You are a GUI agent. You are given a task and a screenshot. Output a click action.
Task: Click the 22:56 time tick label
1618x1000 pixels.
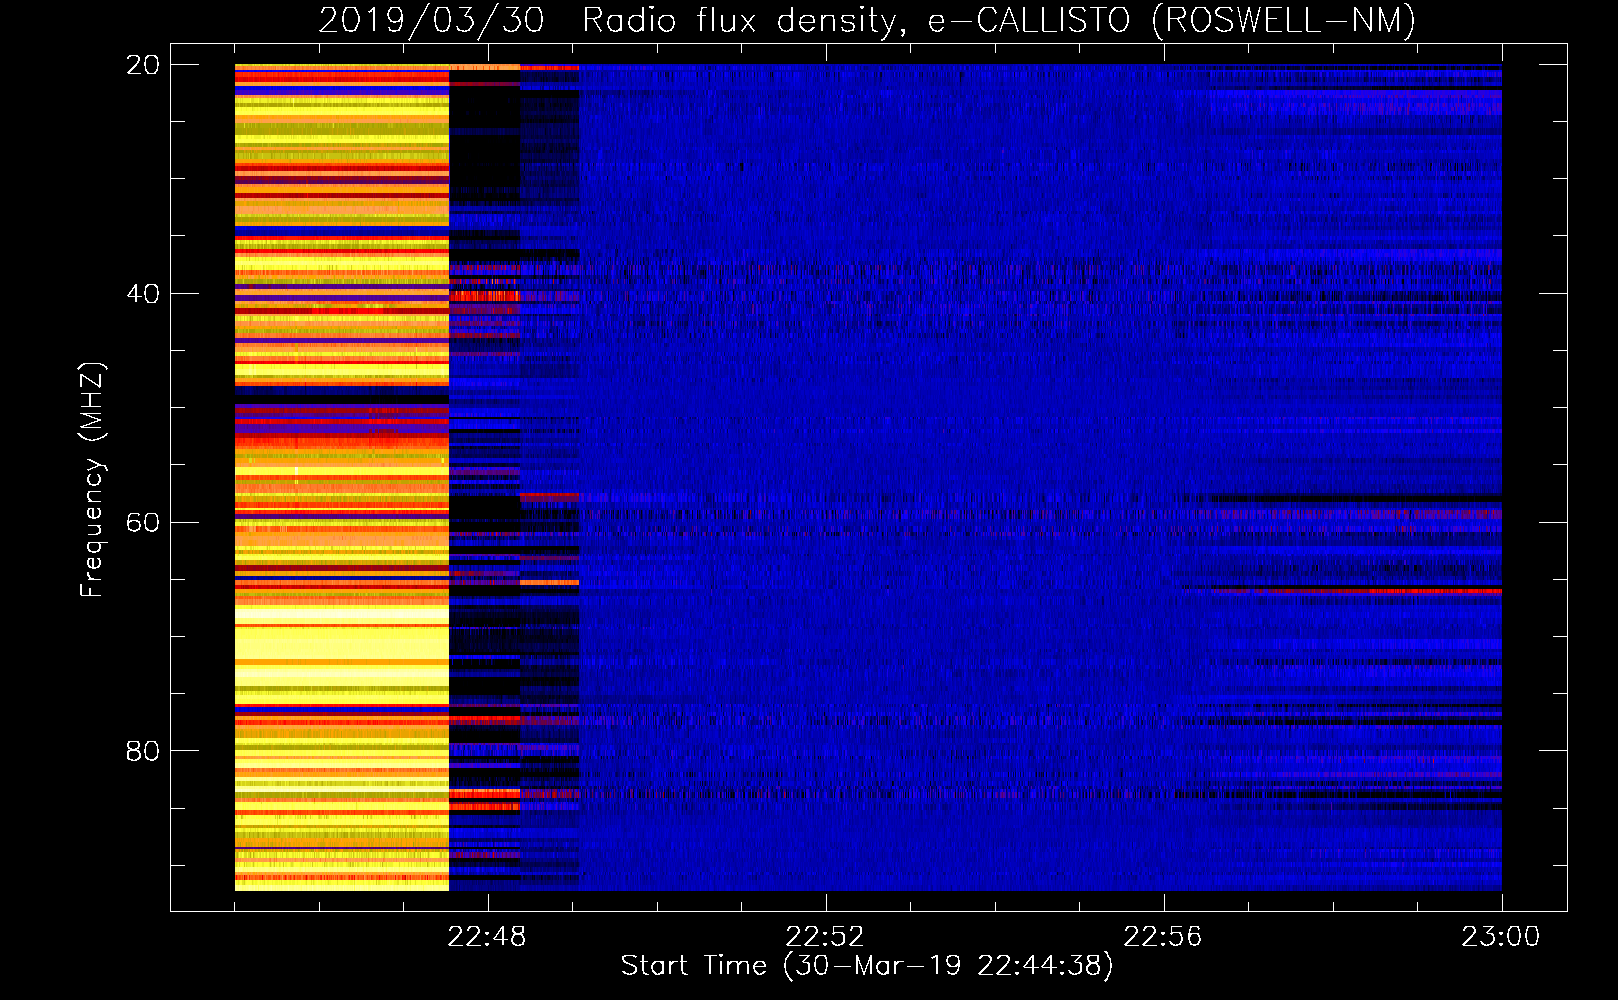click(x=1163, y=937)
